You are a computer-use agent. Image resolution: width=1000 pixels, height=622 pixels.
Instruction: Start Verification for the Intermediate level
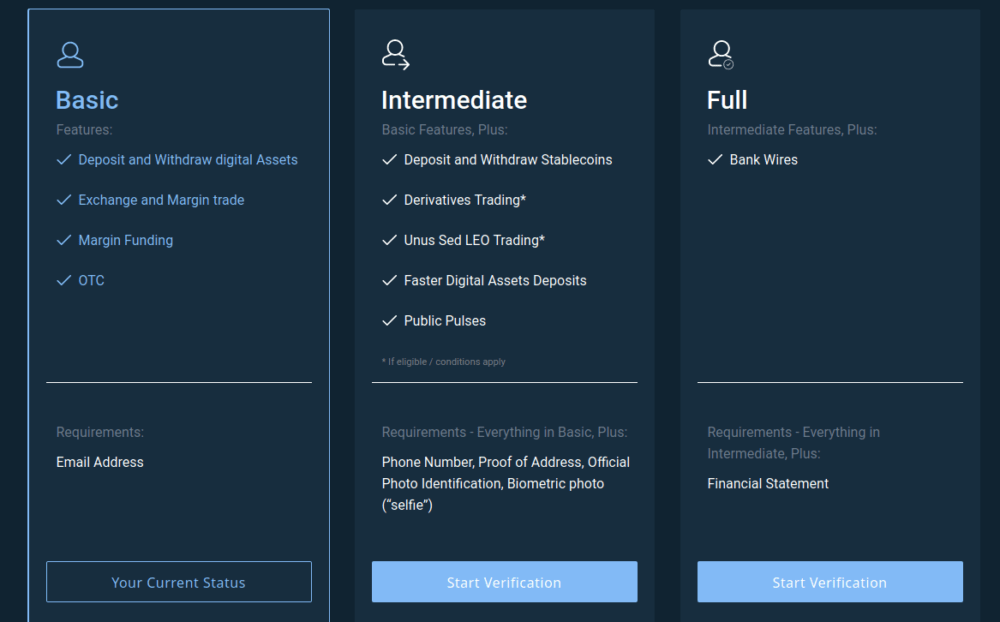tap(504, 582)
